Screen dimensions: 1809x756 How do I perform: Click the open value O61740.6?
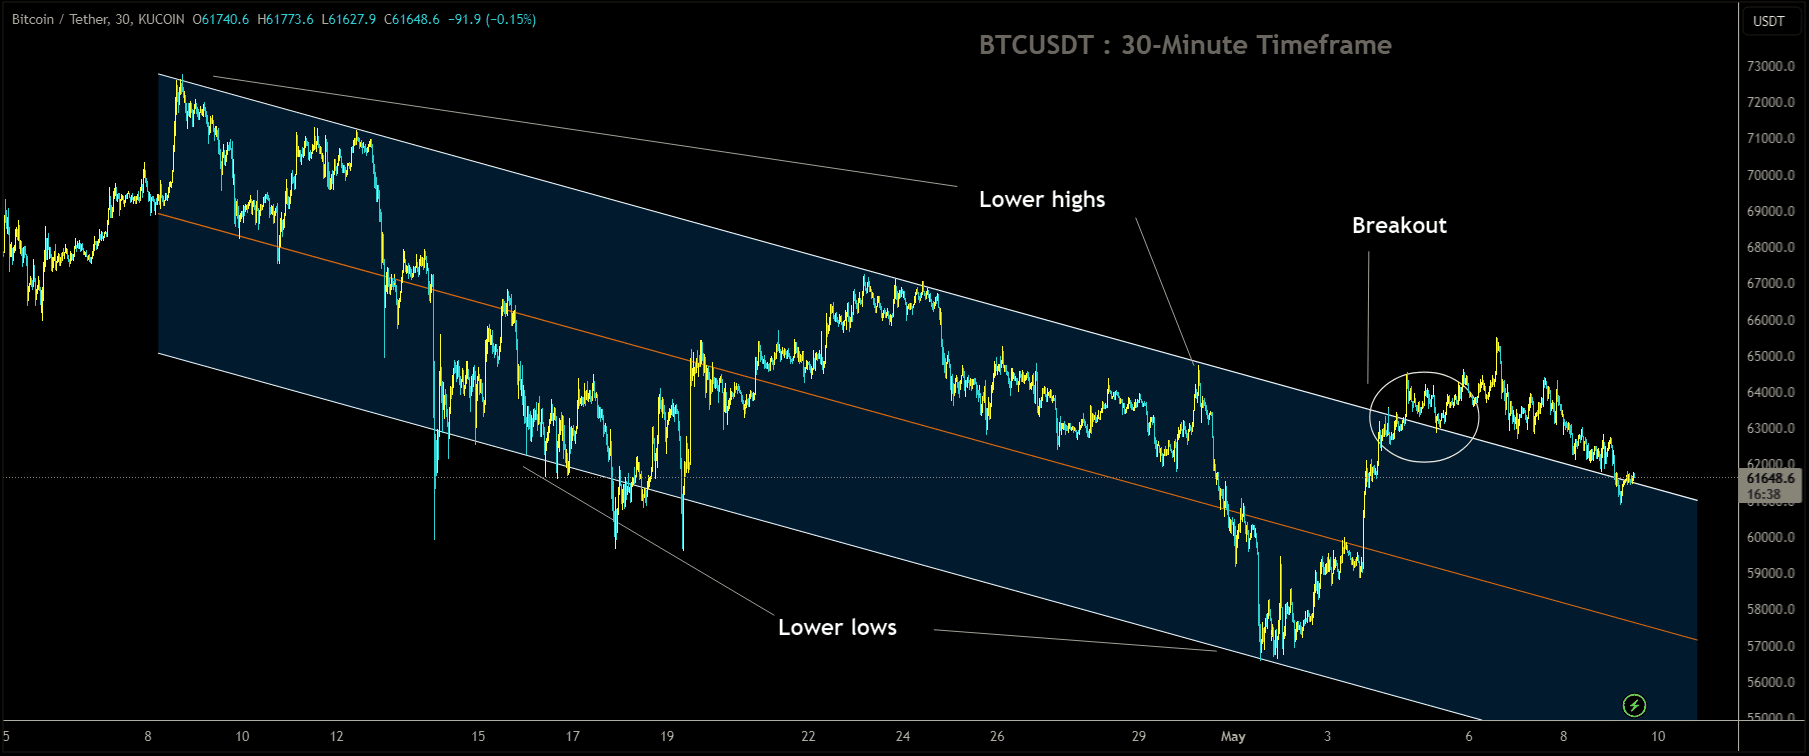221,19
